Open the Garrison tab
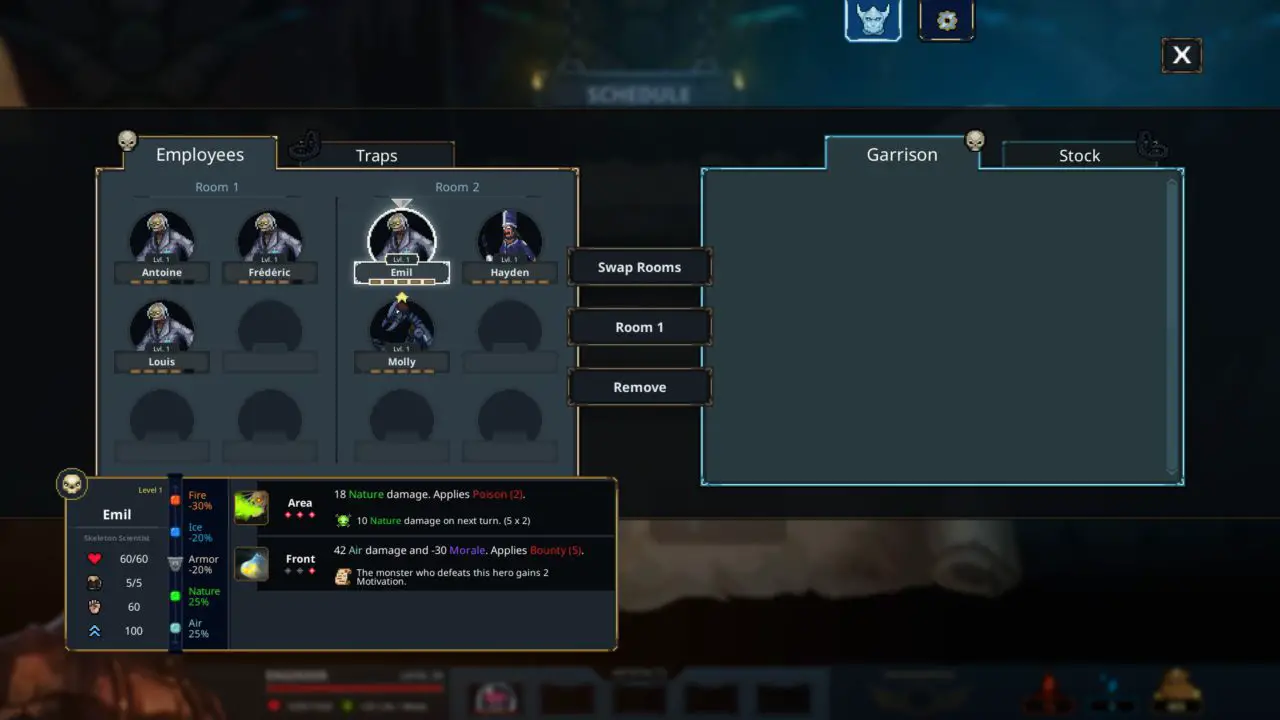The height and width of the screenshot is (720, 1280). pos(902,154)
